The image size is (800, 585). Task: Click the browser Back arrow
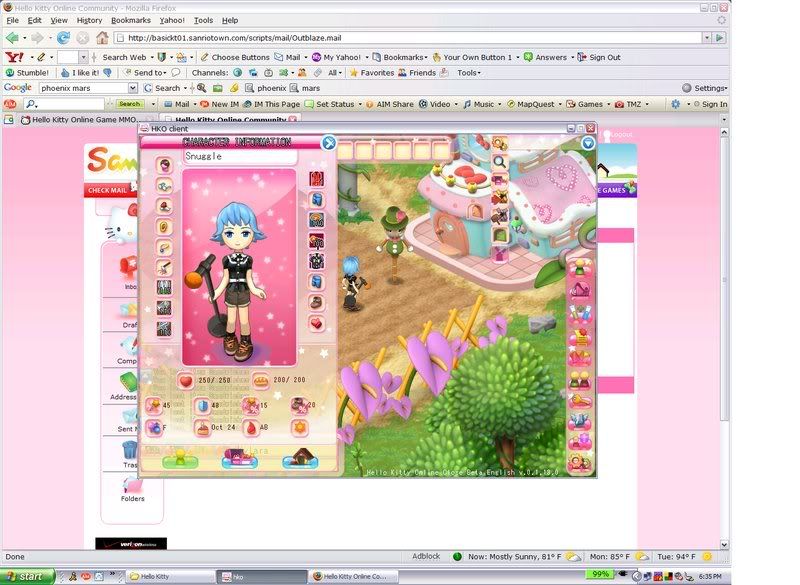(x=12, y=38)
